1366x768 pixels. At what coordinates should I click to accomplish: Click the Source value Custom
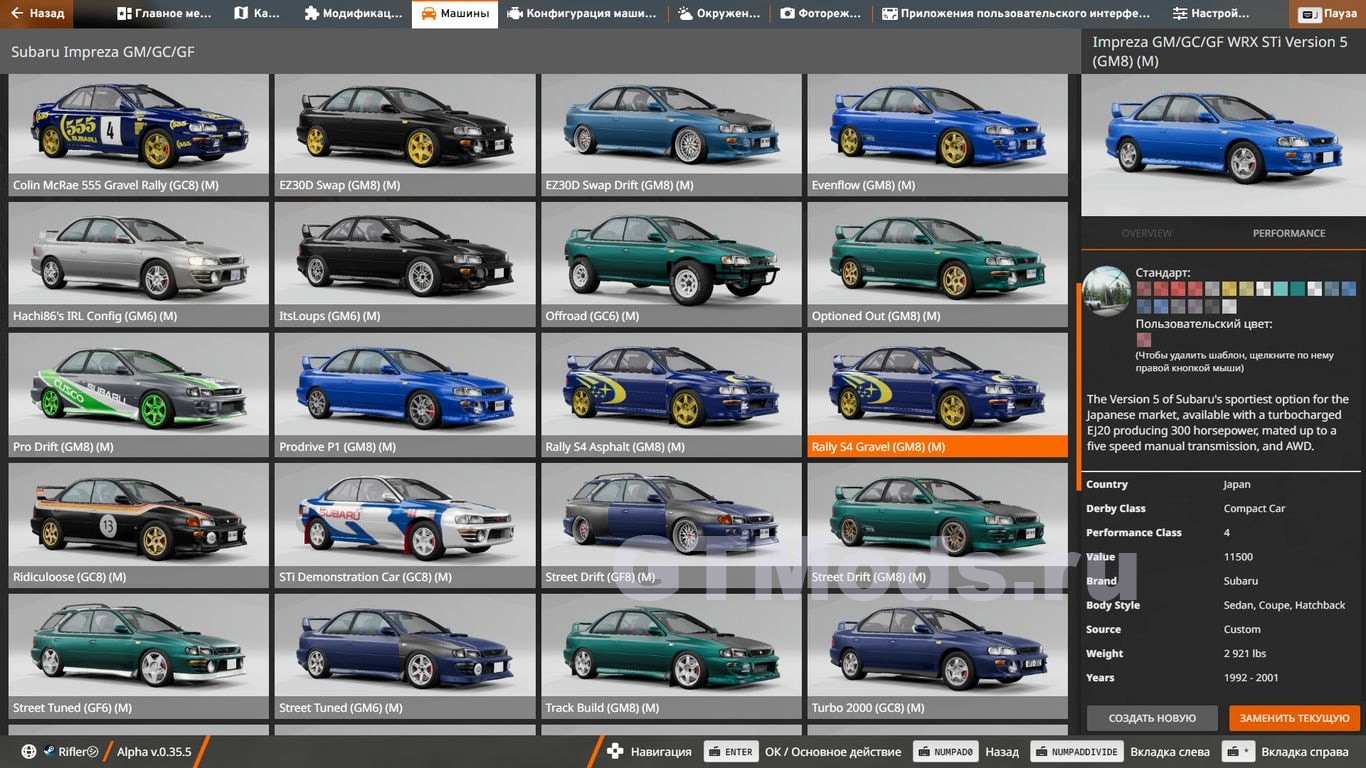point(1242,629)
